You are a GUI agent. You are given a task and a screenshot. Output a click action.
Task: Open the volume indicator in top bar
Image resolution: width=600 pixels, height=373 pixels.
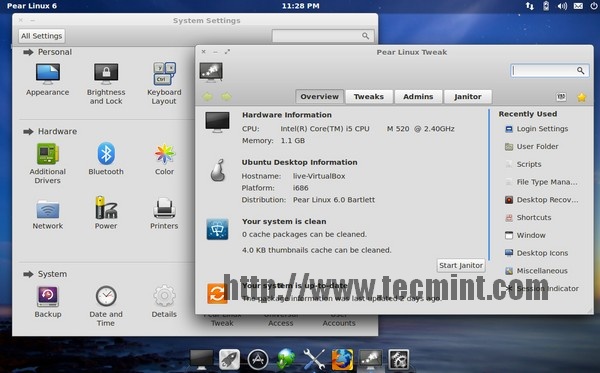tap(562, 6)
